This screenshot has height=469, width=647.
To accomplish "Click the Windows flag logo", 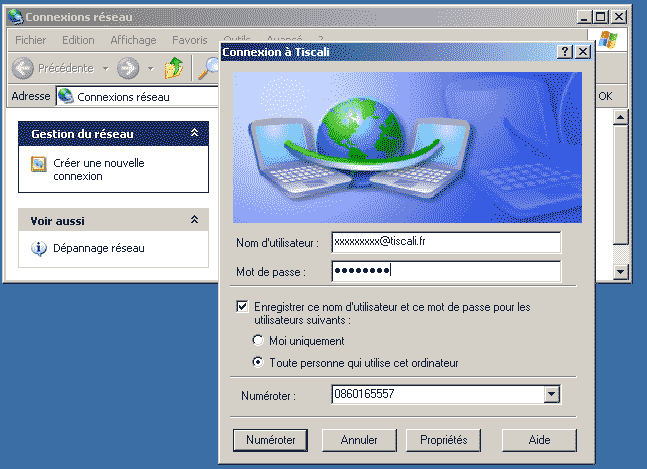I will (608, 40).
